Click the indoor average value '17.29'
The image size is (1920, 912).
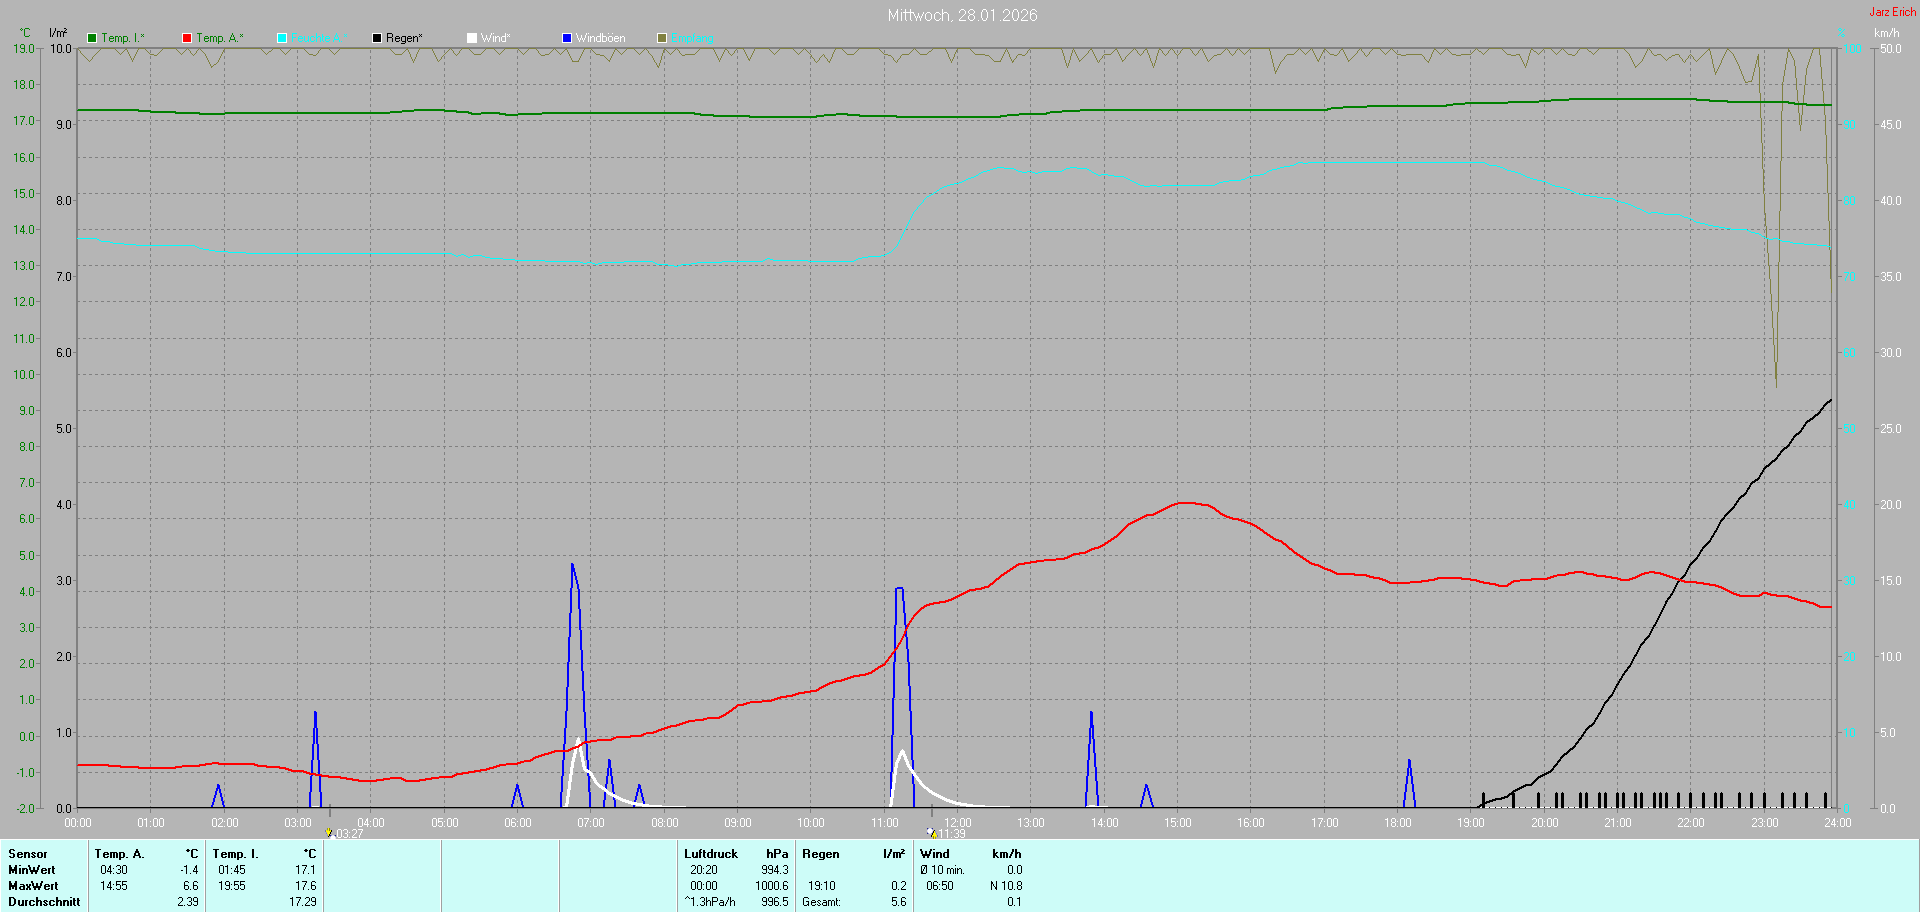point(303,902)
